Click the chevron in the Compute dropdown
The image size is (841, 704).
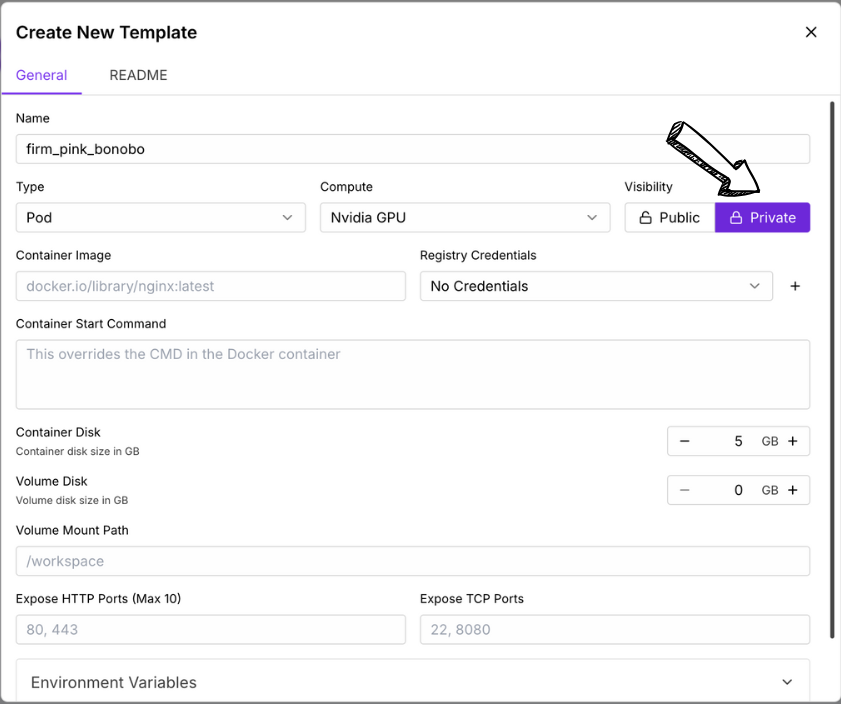[x=592, y=218]
